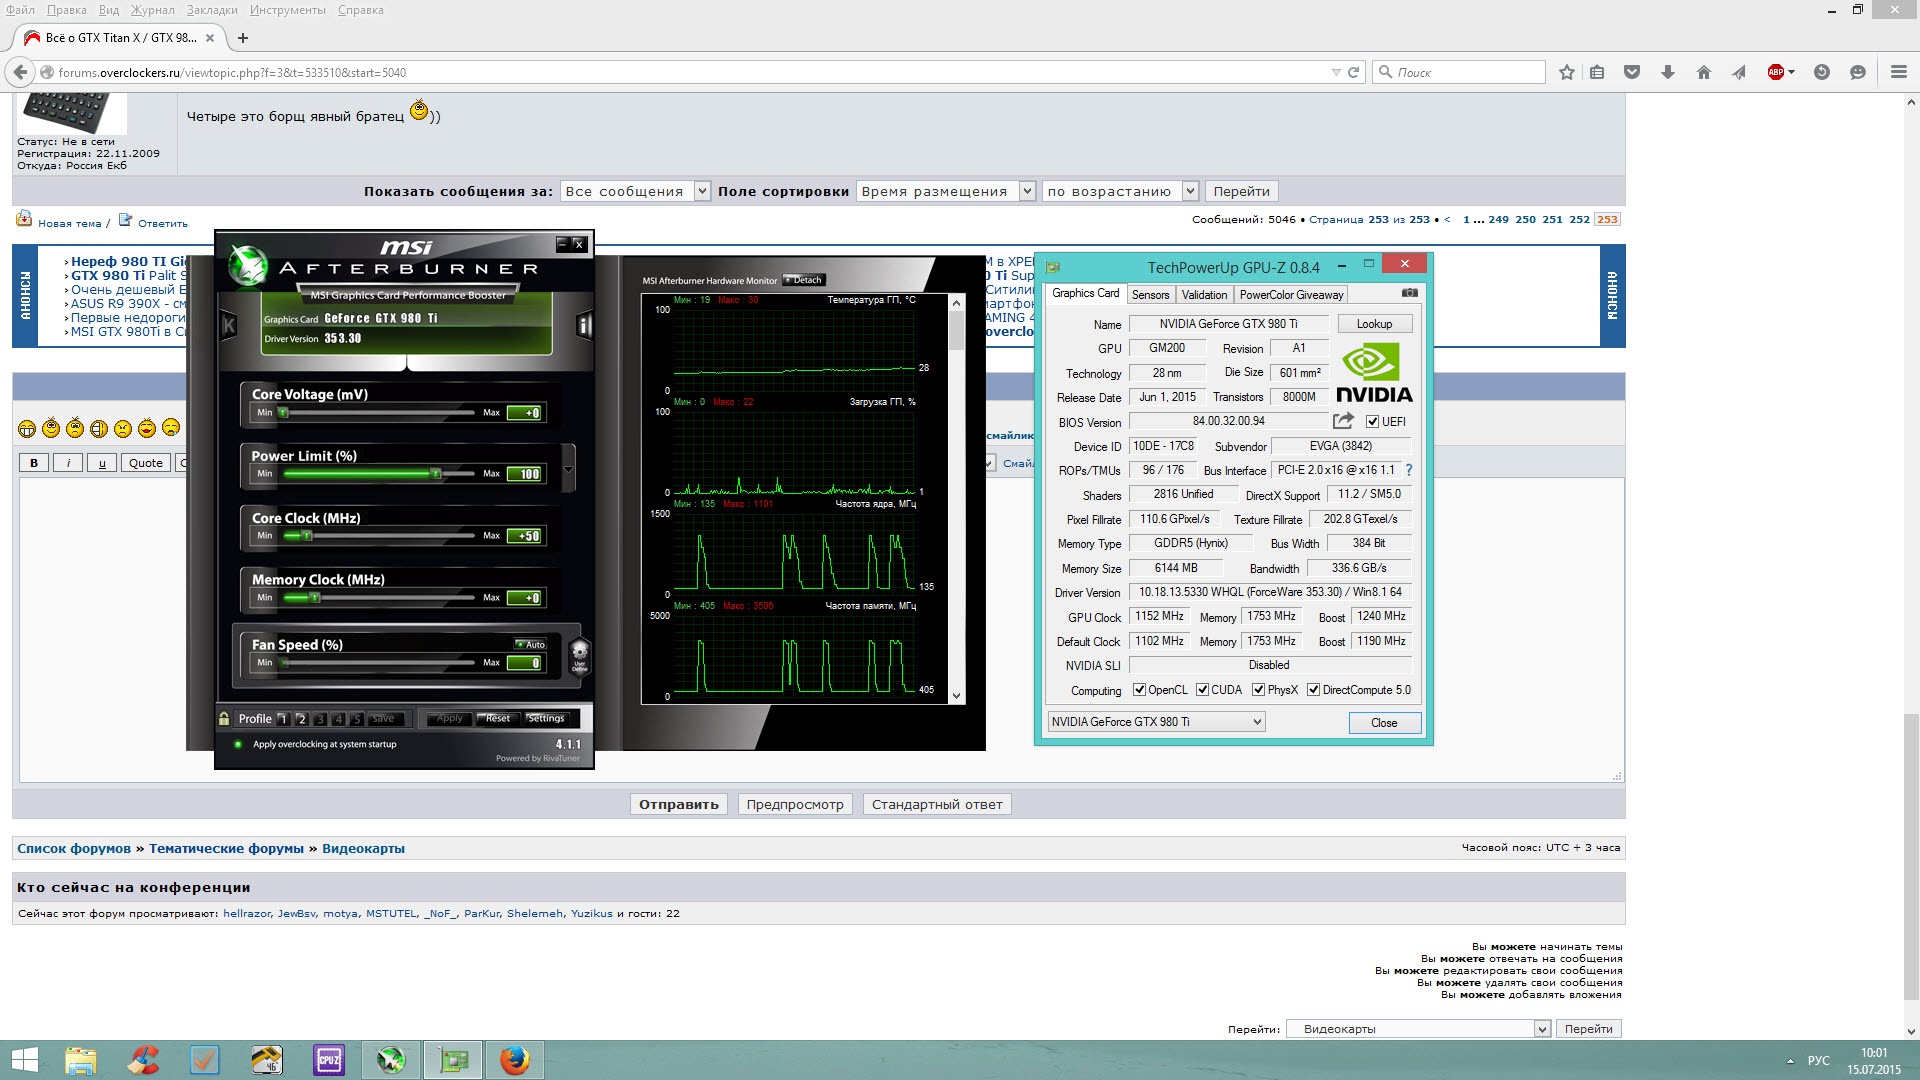Click the Adblock Plus icon
This screenshot has width=1920, height=1080.
pyautogui.click(x=1776, y=72)
